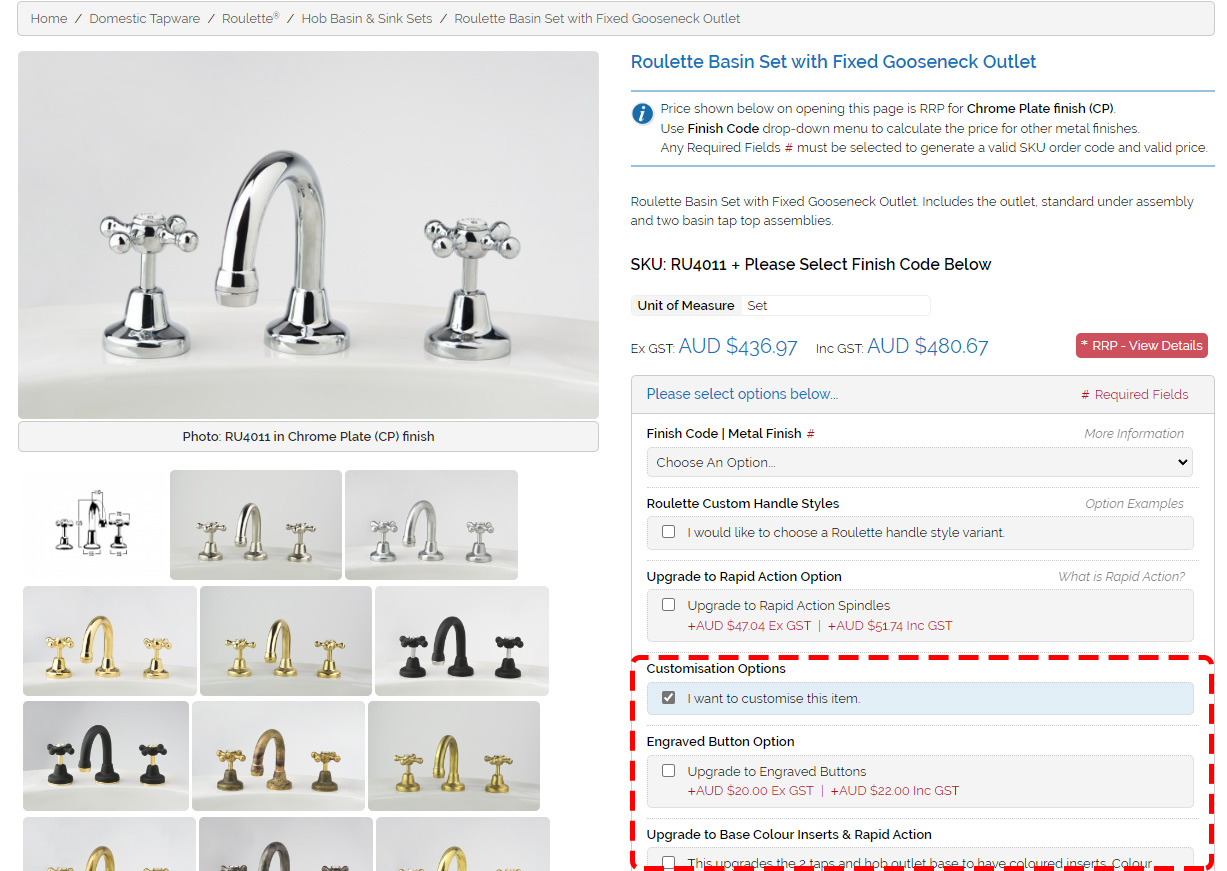Go to Home breadcrumb
This screenshot has height=871, width=1227.
tap(49, 19)
